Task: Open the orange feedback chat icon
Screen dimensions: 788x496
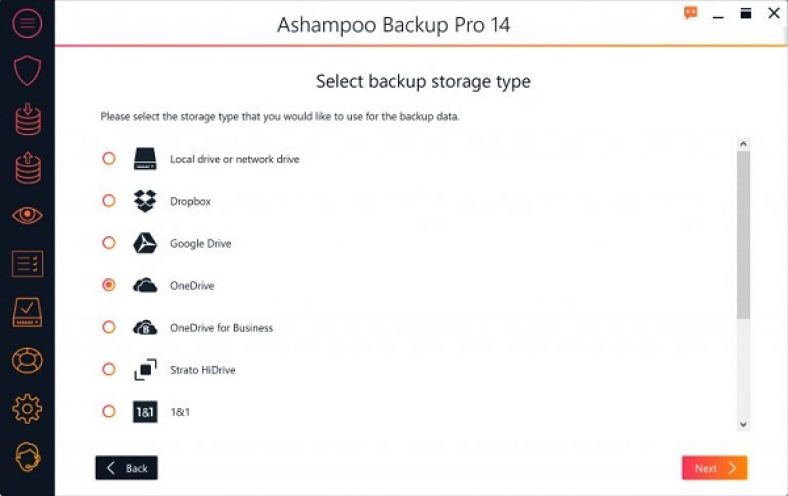Action: [x=691, y=13]
